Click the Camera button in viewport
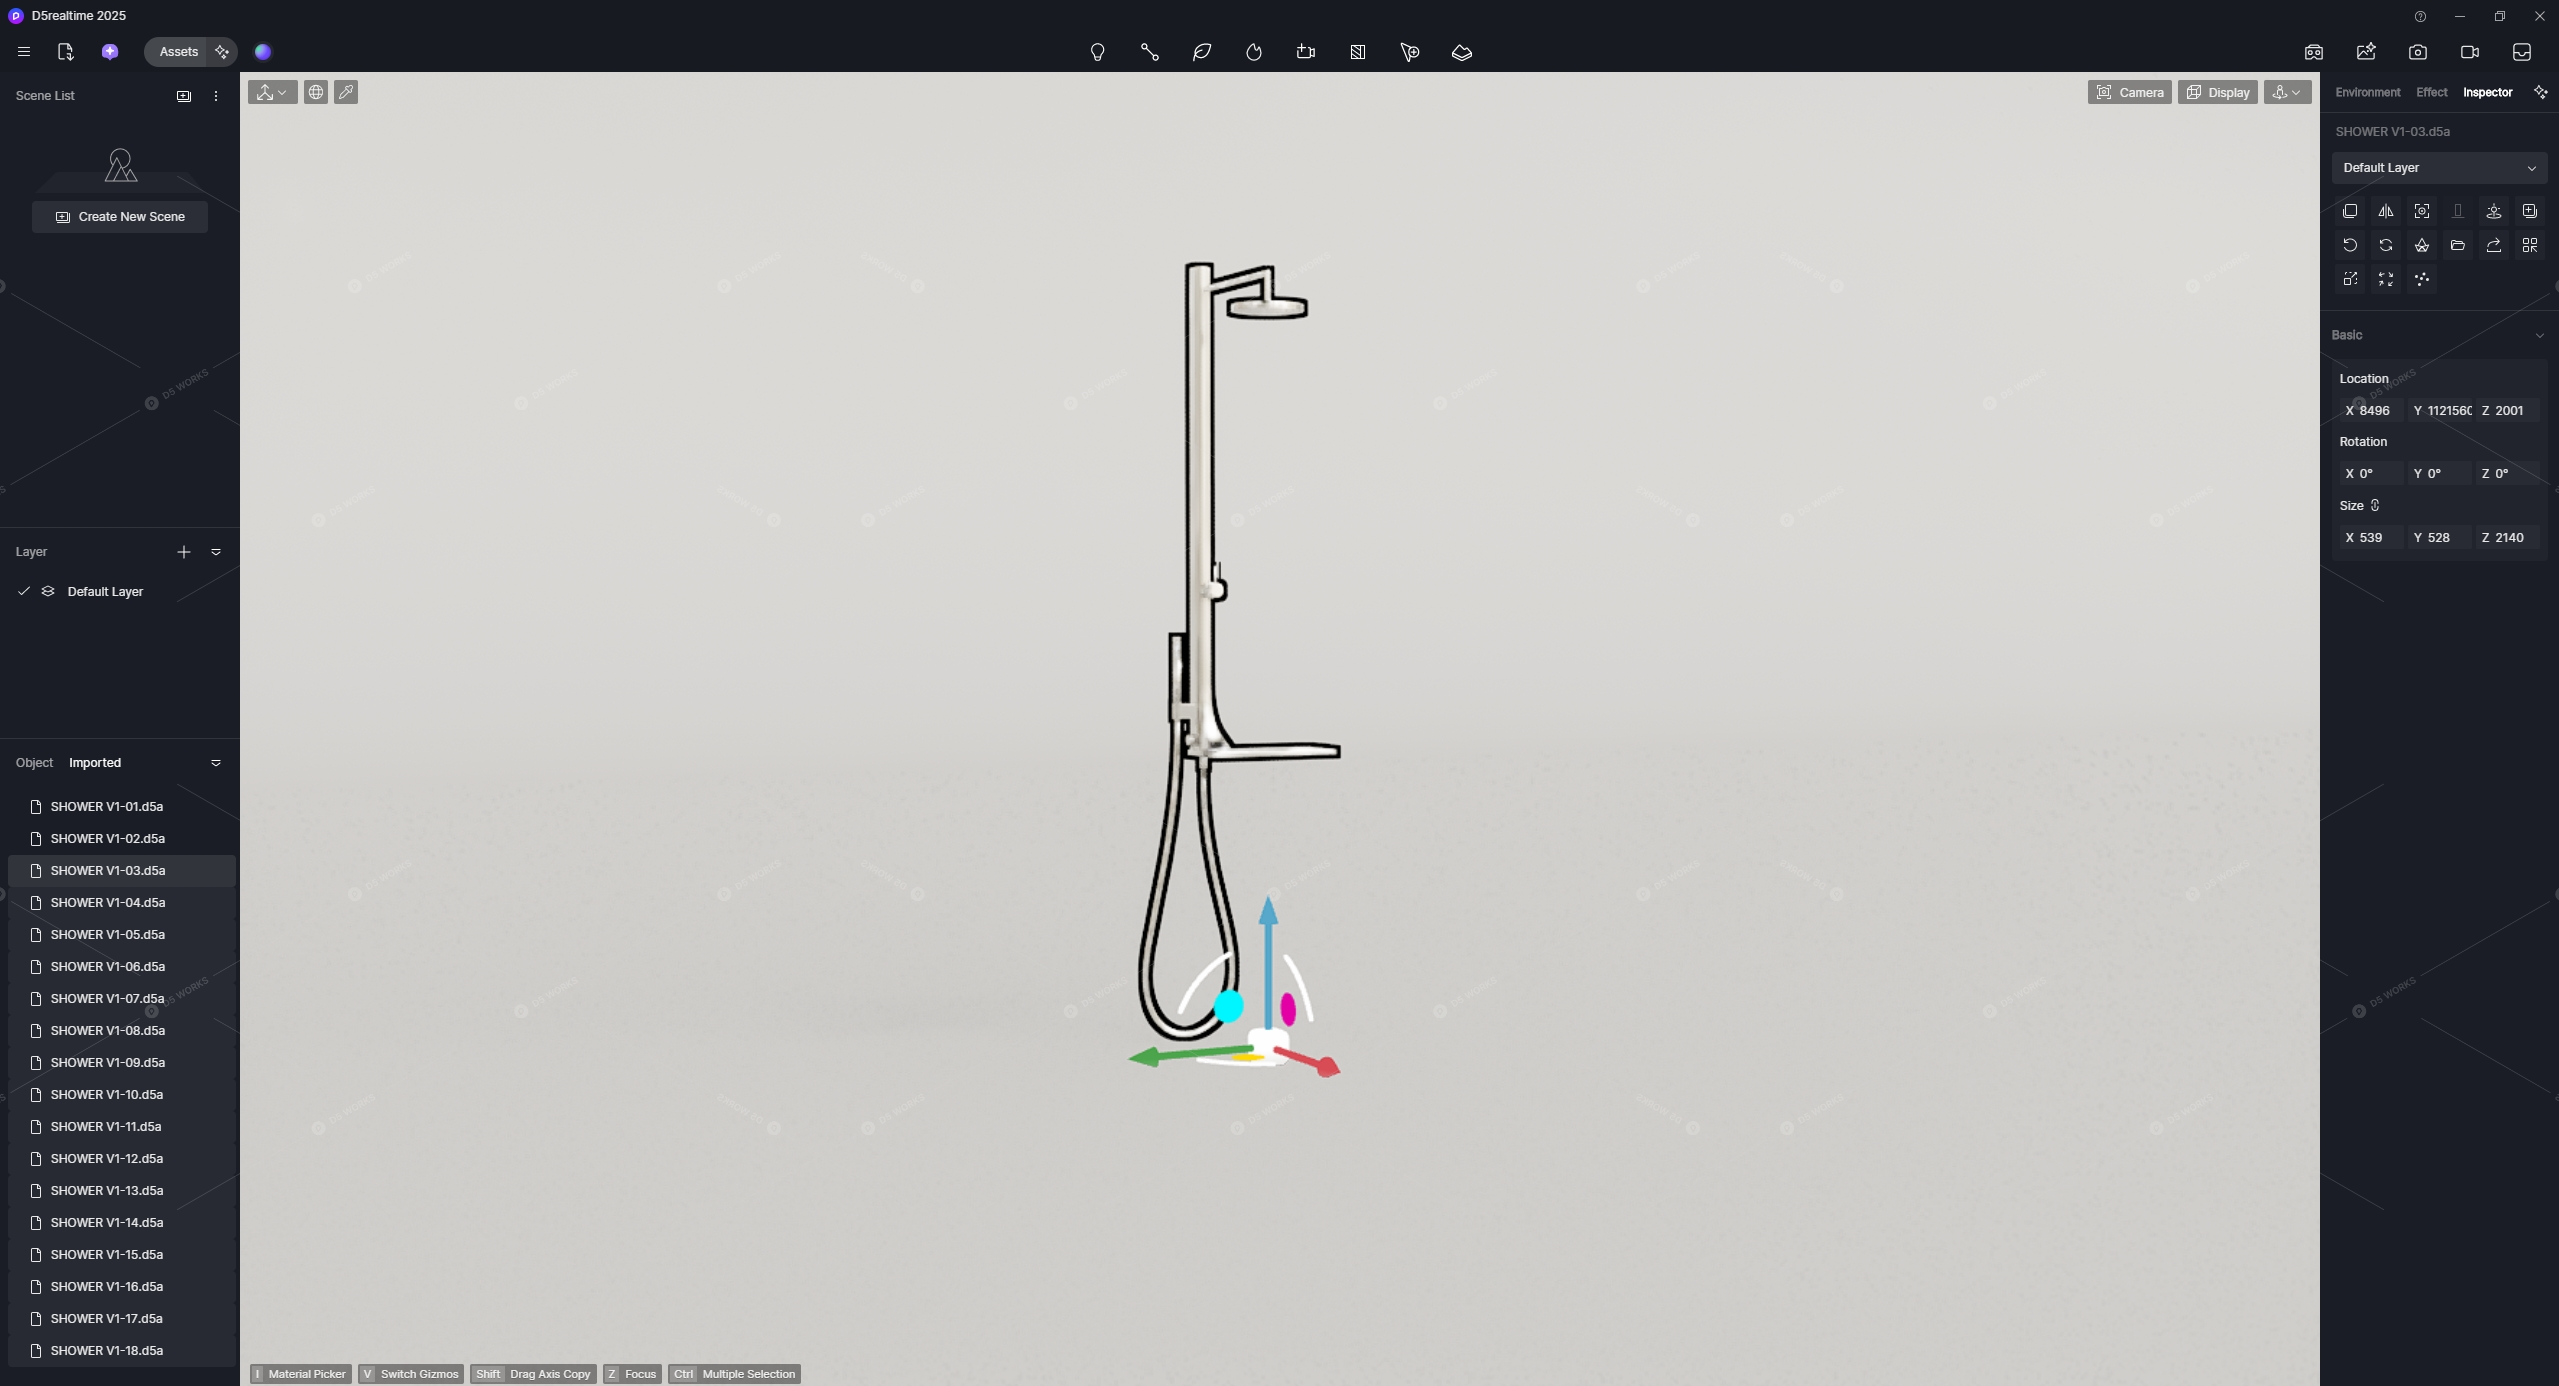 click(x=2129, y=92)
